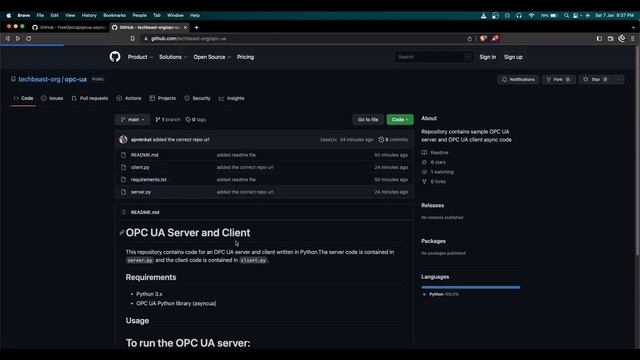Screen dimensions: 640x360
Task: Click the GitHub search field
Action: 433,57
